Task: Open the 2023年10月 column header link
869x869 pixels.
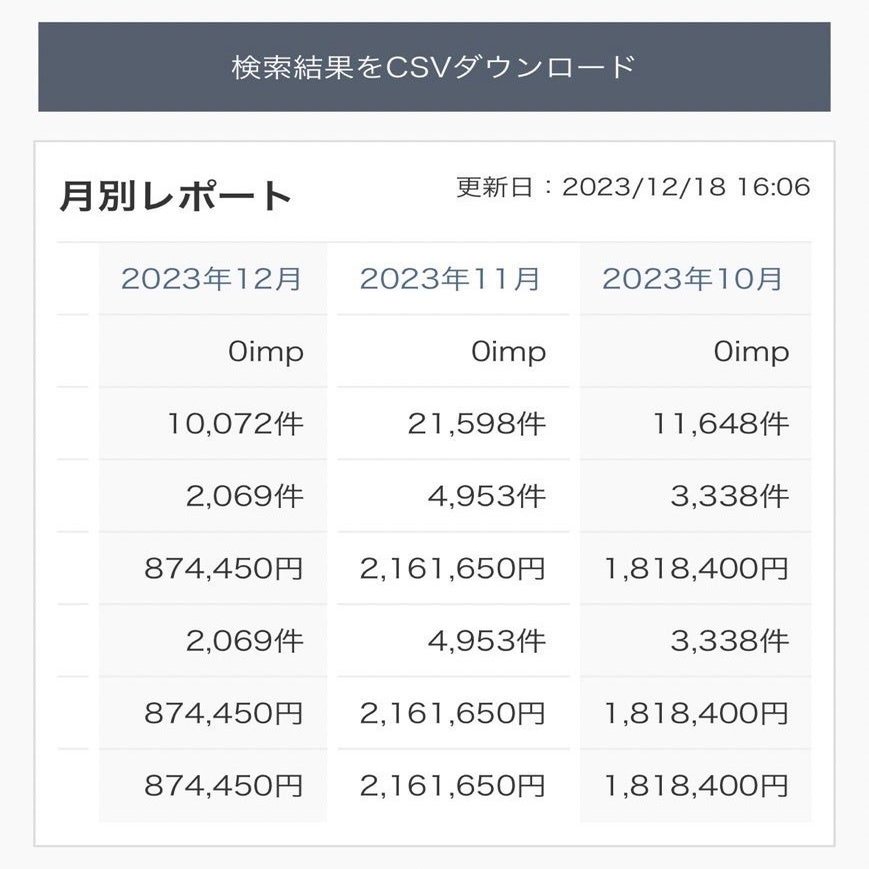Action: tap(692, 279)
